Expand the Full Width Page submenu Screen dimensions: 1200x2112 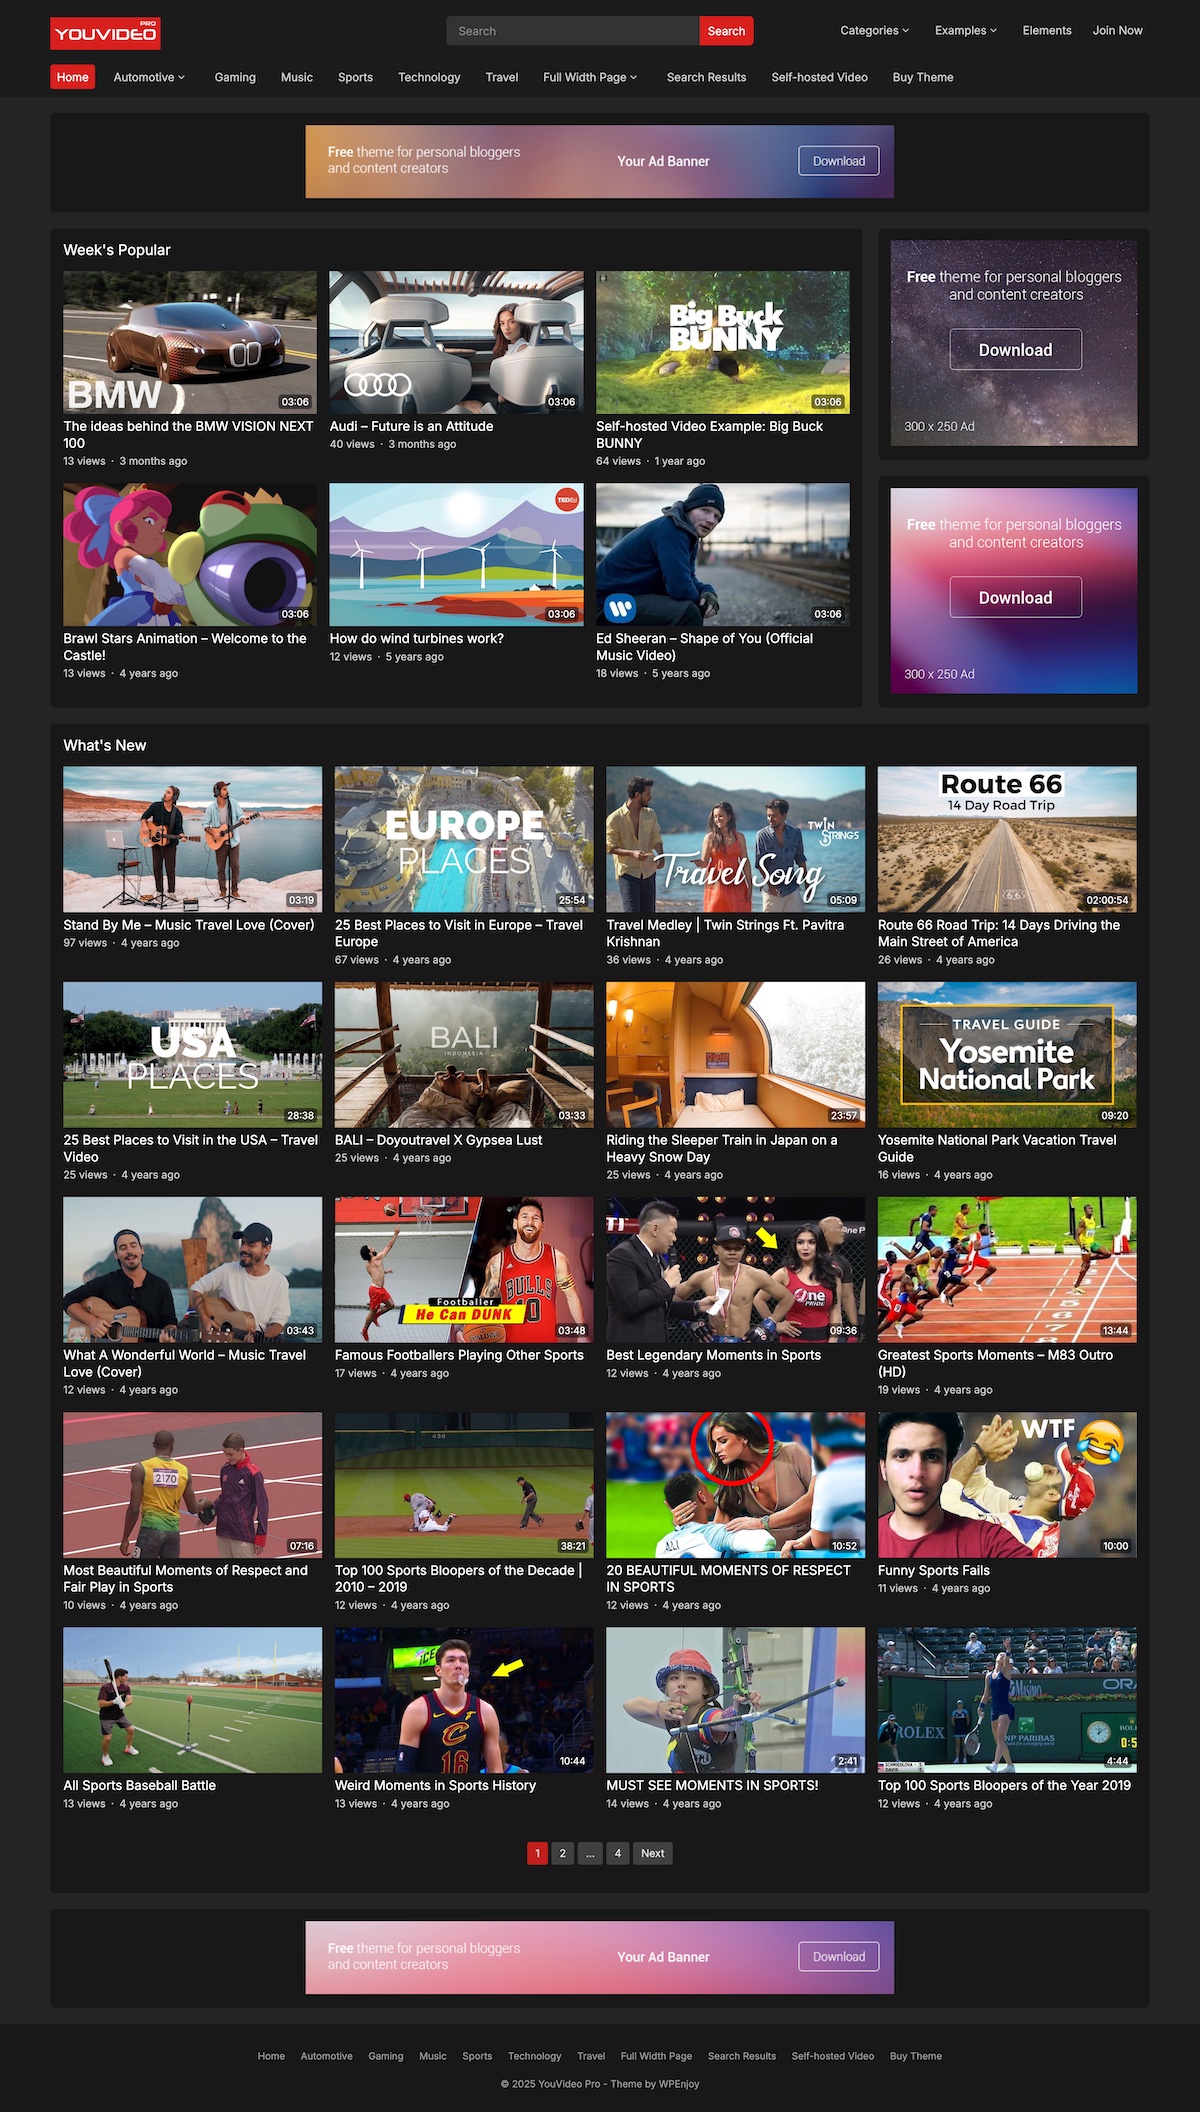pyautogui.click(x=589, y=77)
